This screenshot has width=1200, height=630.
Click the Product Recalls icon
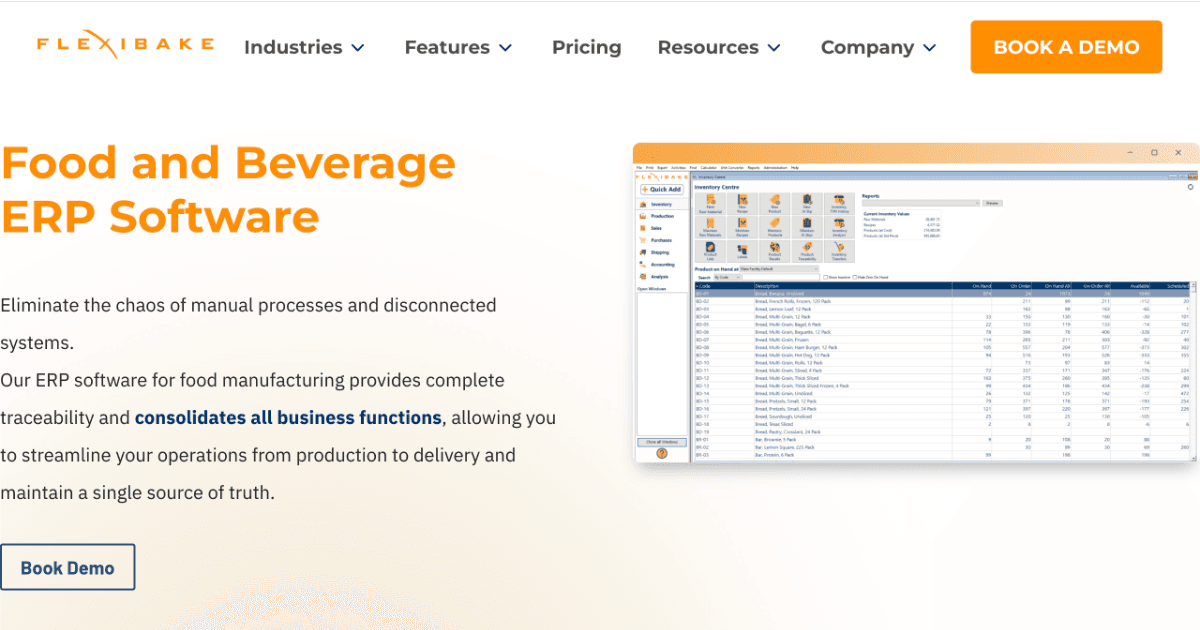tap(775, 250)
